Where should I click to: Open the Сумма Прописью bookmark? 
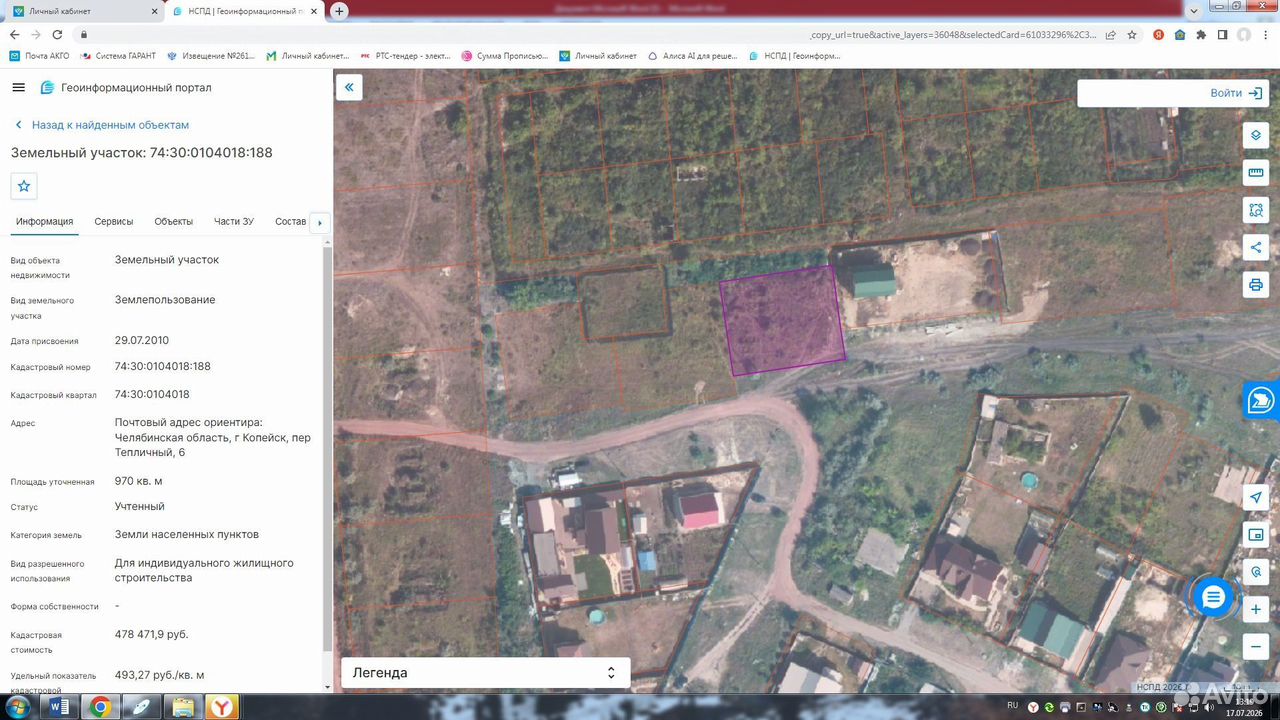(505, 56)
